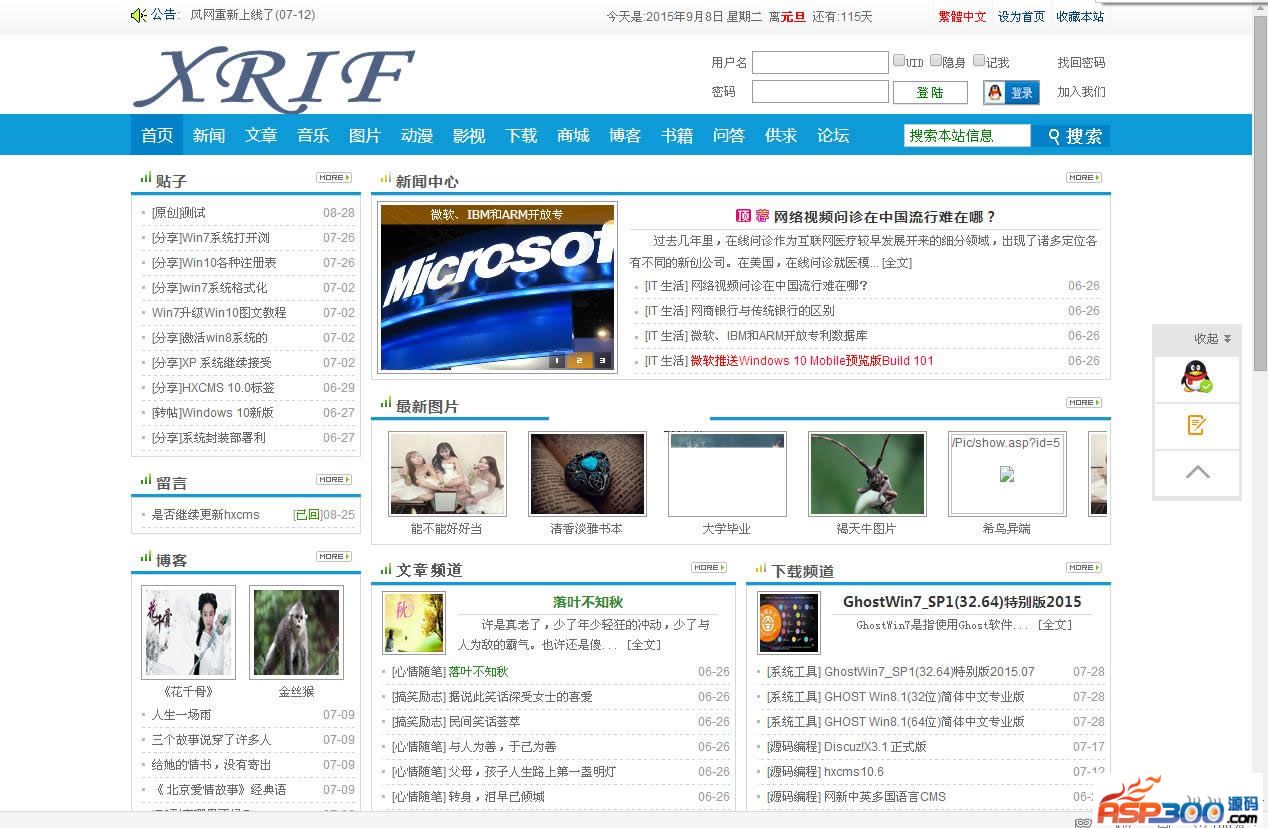The width and height of the screenshot is (1268, 828).
Task: Open the feedback note icon in floating sidebar
Action: pos(1196,426)
